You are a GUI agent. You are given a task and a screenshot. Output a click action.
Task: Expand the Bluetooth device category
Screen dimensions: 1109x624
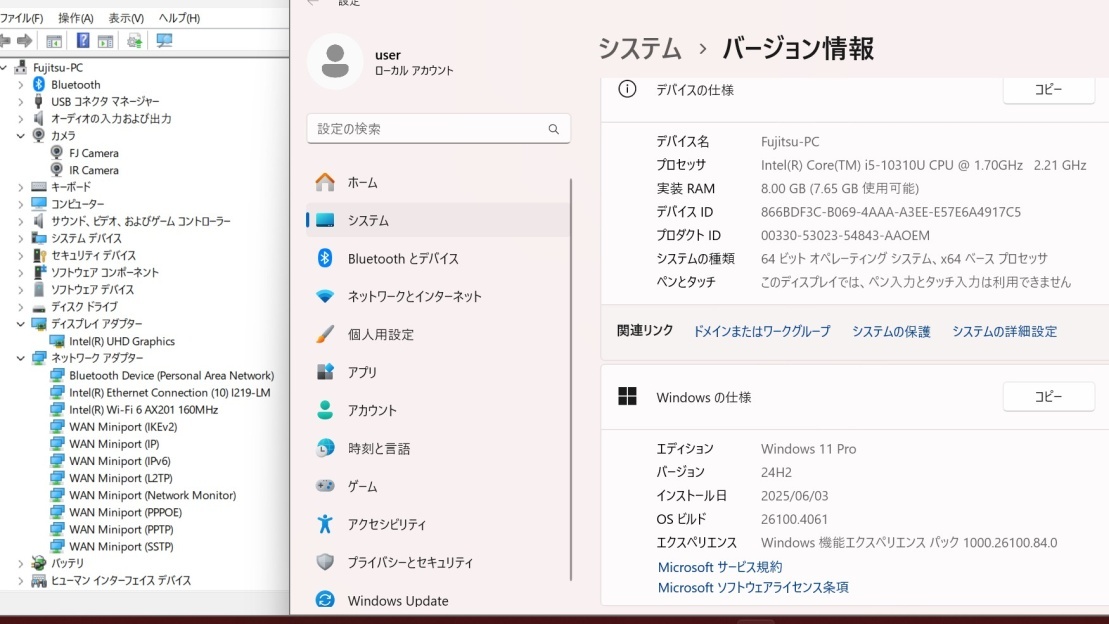20,85
